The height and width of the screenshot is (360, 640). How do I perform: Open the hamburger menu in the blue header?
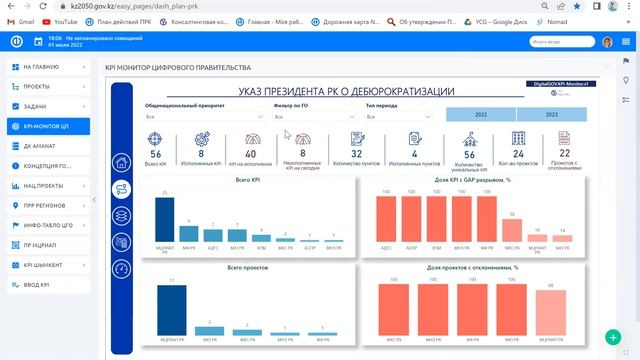(x=626, y=42)
